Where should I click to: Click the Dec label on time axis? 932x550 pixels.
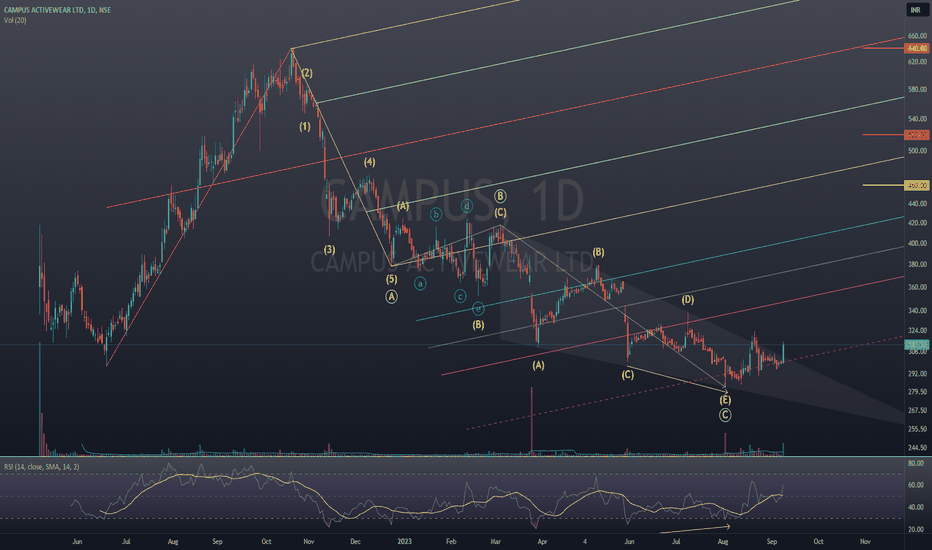[x=355, y=542]
